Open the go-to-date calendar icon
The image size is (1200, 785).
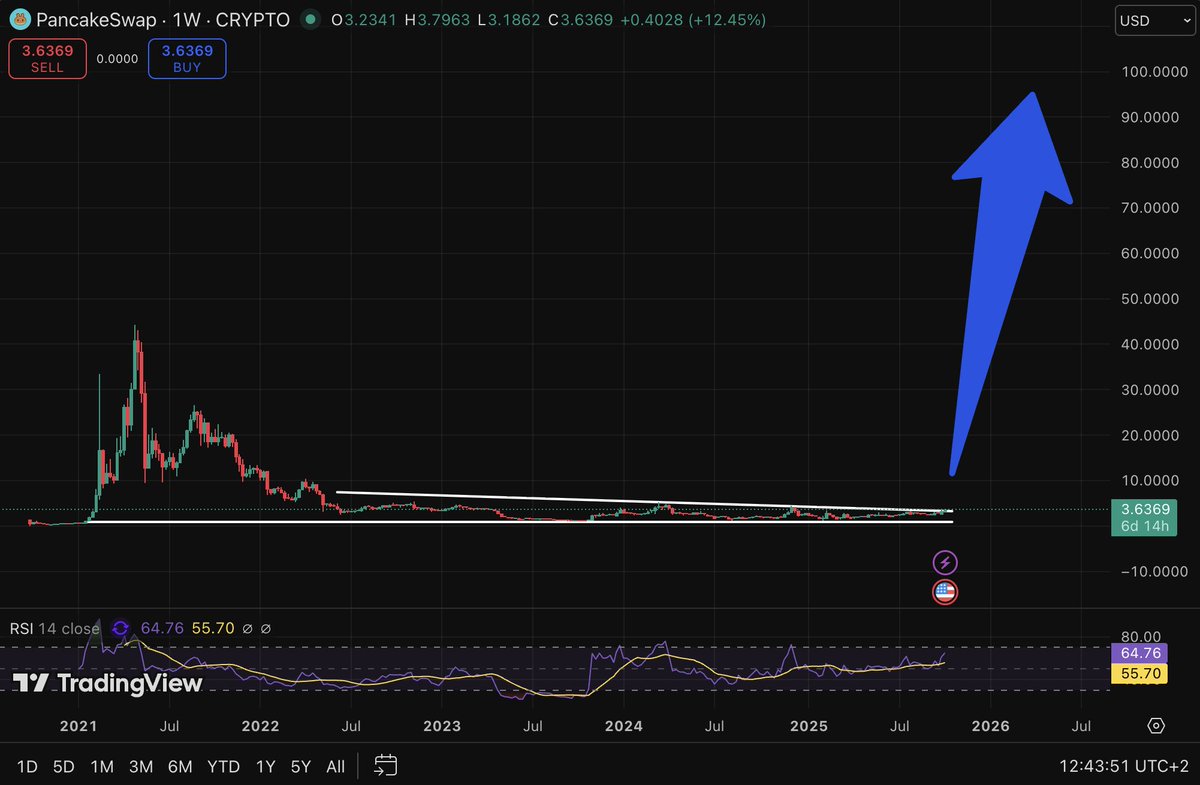point(386,766)
